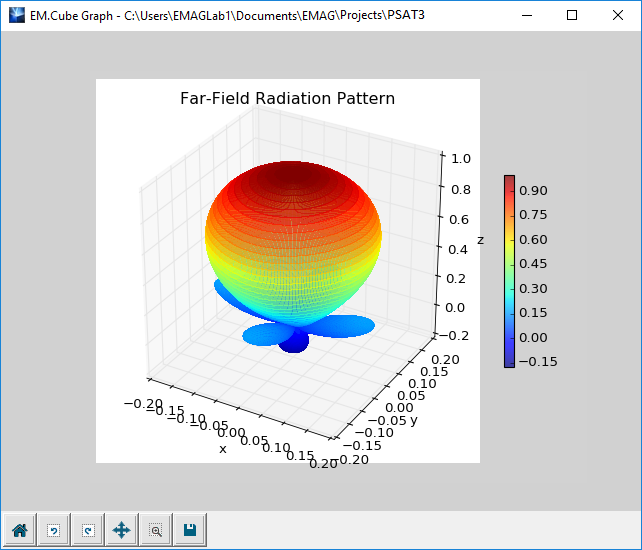Screen dimensions: 642x550
Task: Click the dark blue bottom of the colorbar
Action: [x=509, y=360]
